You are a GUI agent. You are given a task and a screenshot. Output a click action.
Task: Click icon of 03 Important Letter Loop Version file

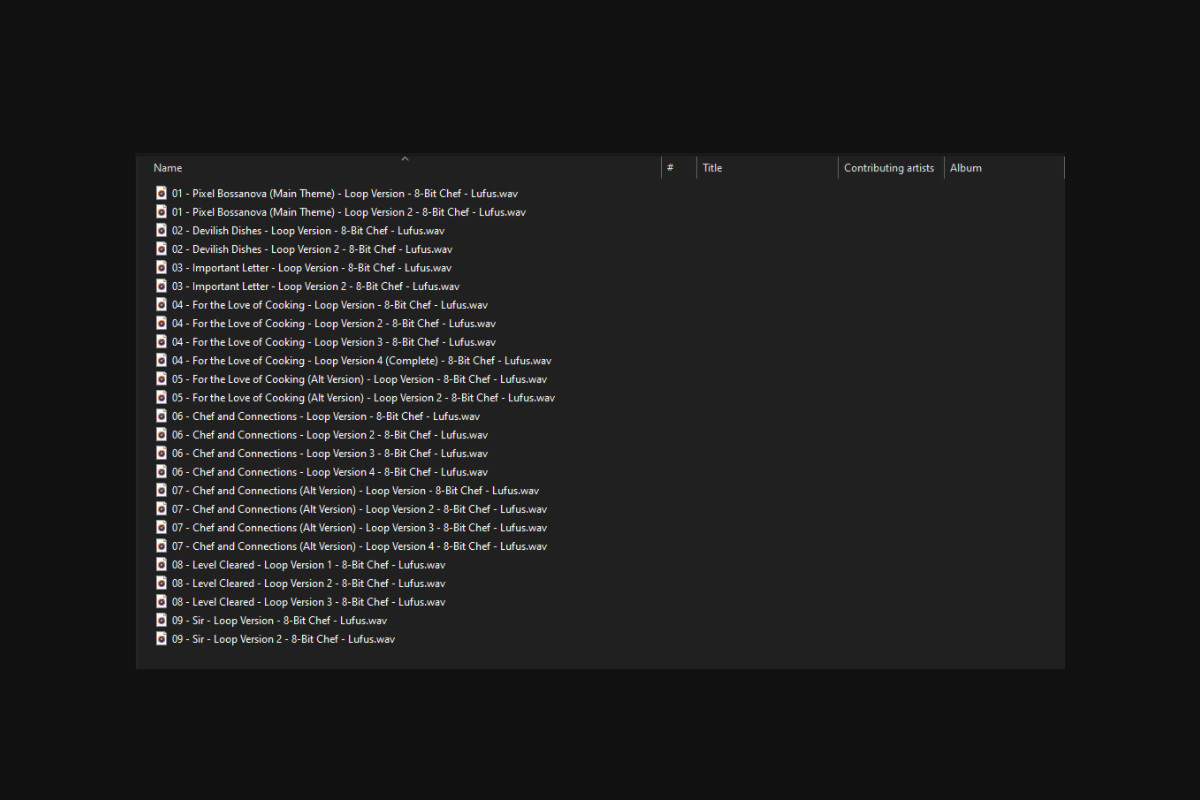pyautogui.click(x=161, y=267)
